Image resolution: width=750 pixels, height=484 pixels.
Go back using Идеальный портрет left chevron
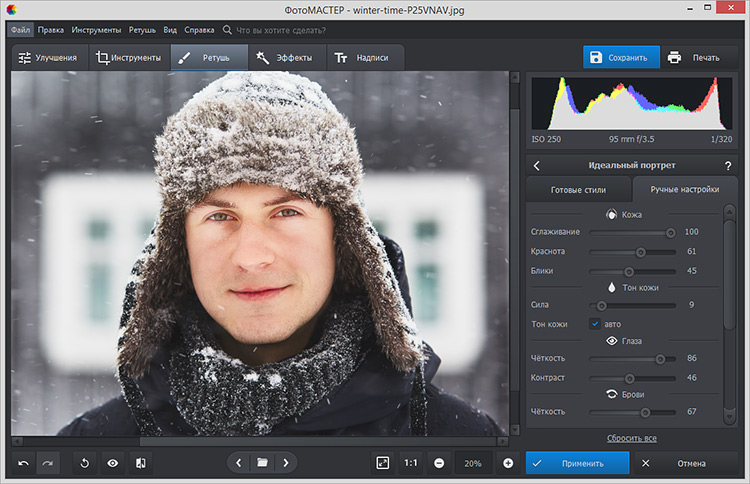536,165
